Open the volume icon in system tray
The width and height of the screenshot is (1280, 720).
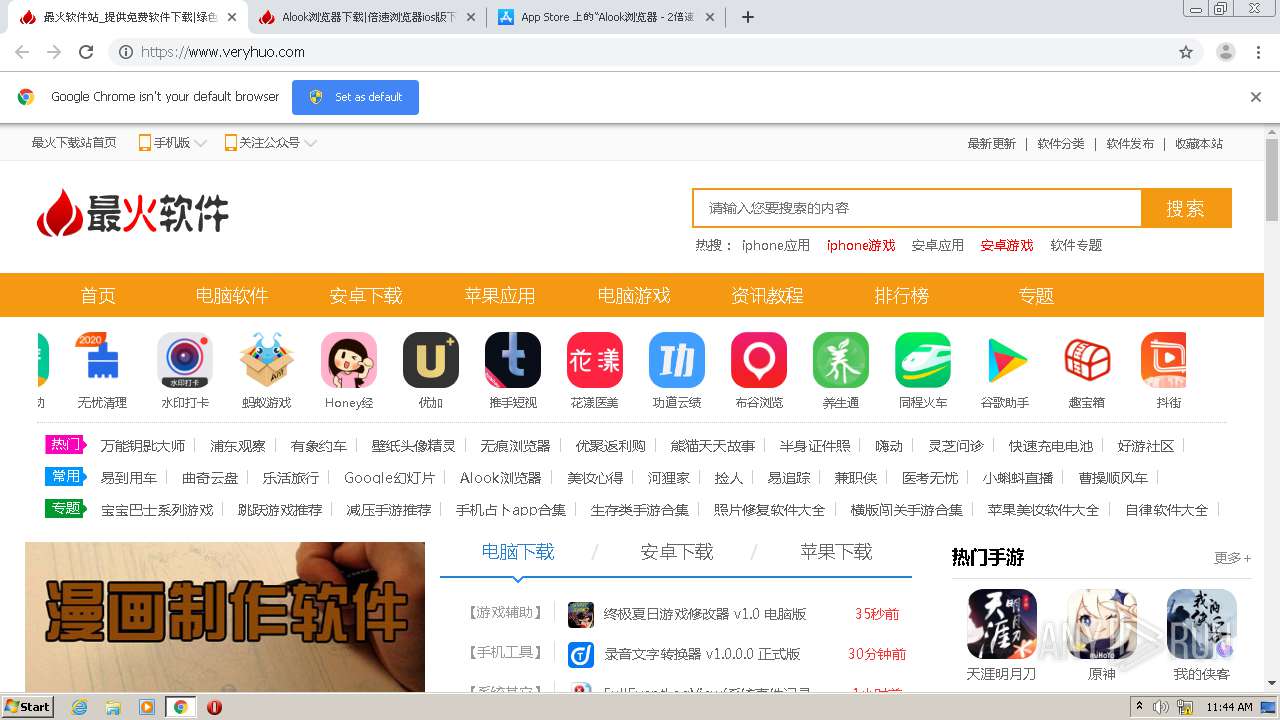[1160, 707]
